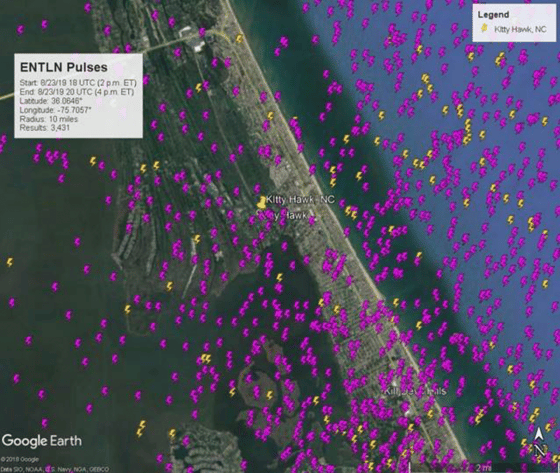
Task: Click the stacked yellow bolt pair above Google Earth logo
Action: [141, 429]
